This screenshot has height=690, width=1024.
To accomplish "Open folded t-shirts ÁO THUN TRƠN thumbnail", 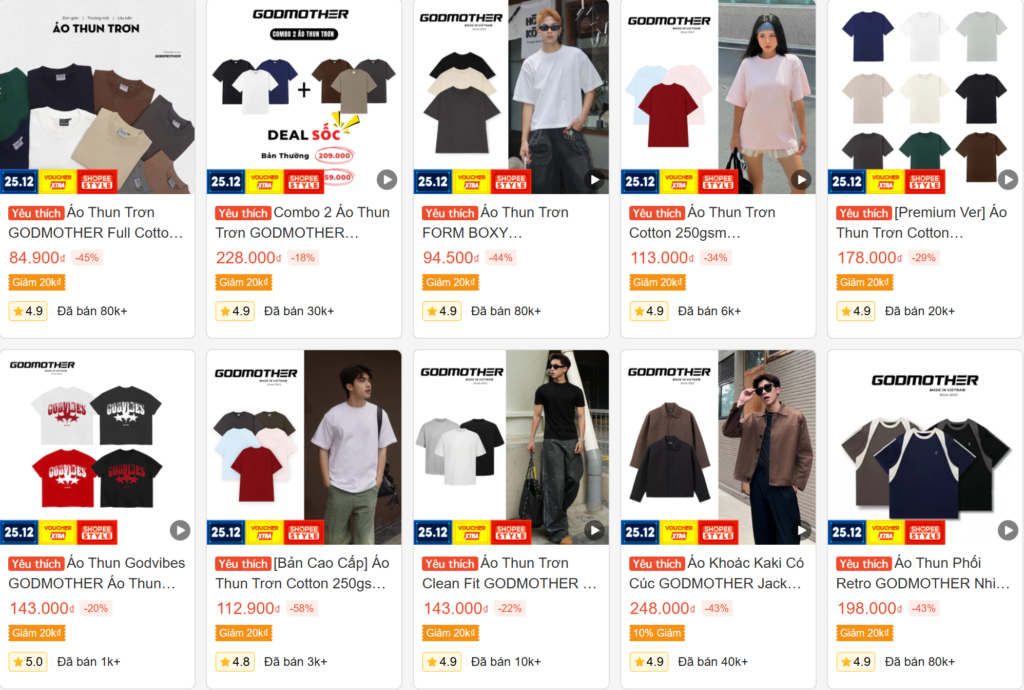I will [97, 97].
